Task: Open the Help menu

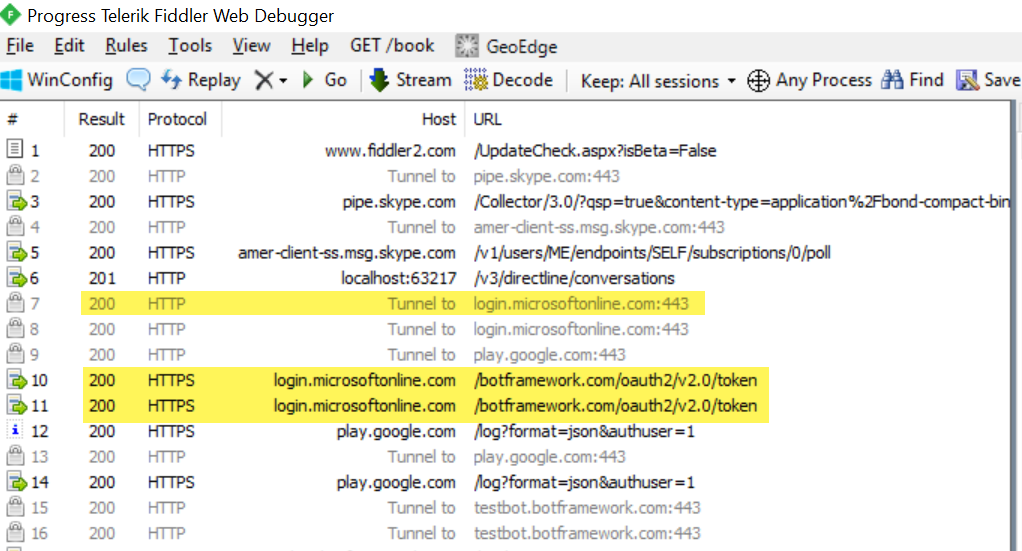Action: [310, 46]
